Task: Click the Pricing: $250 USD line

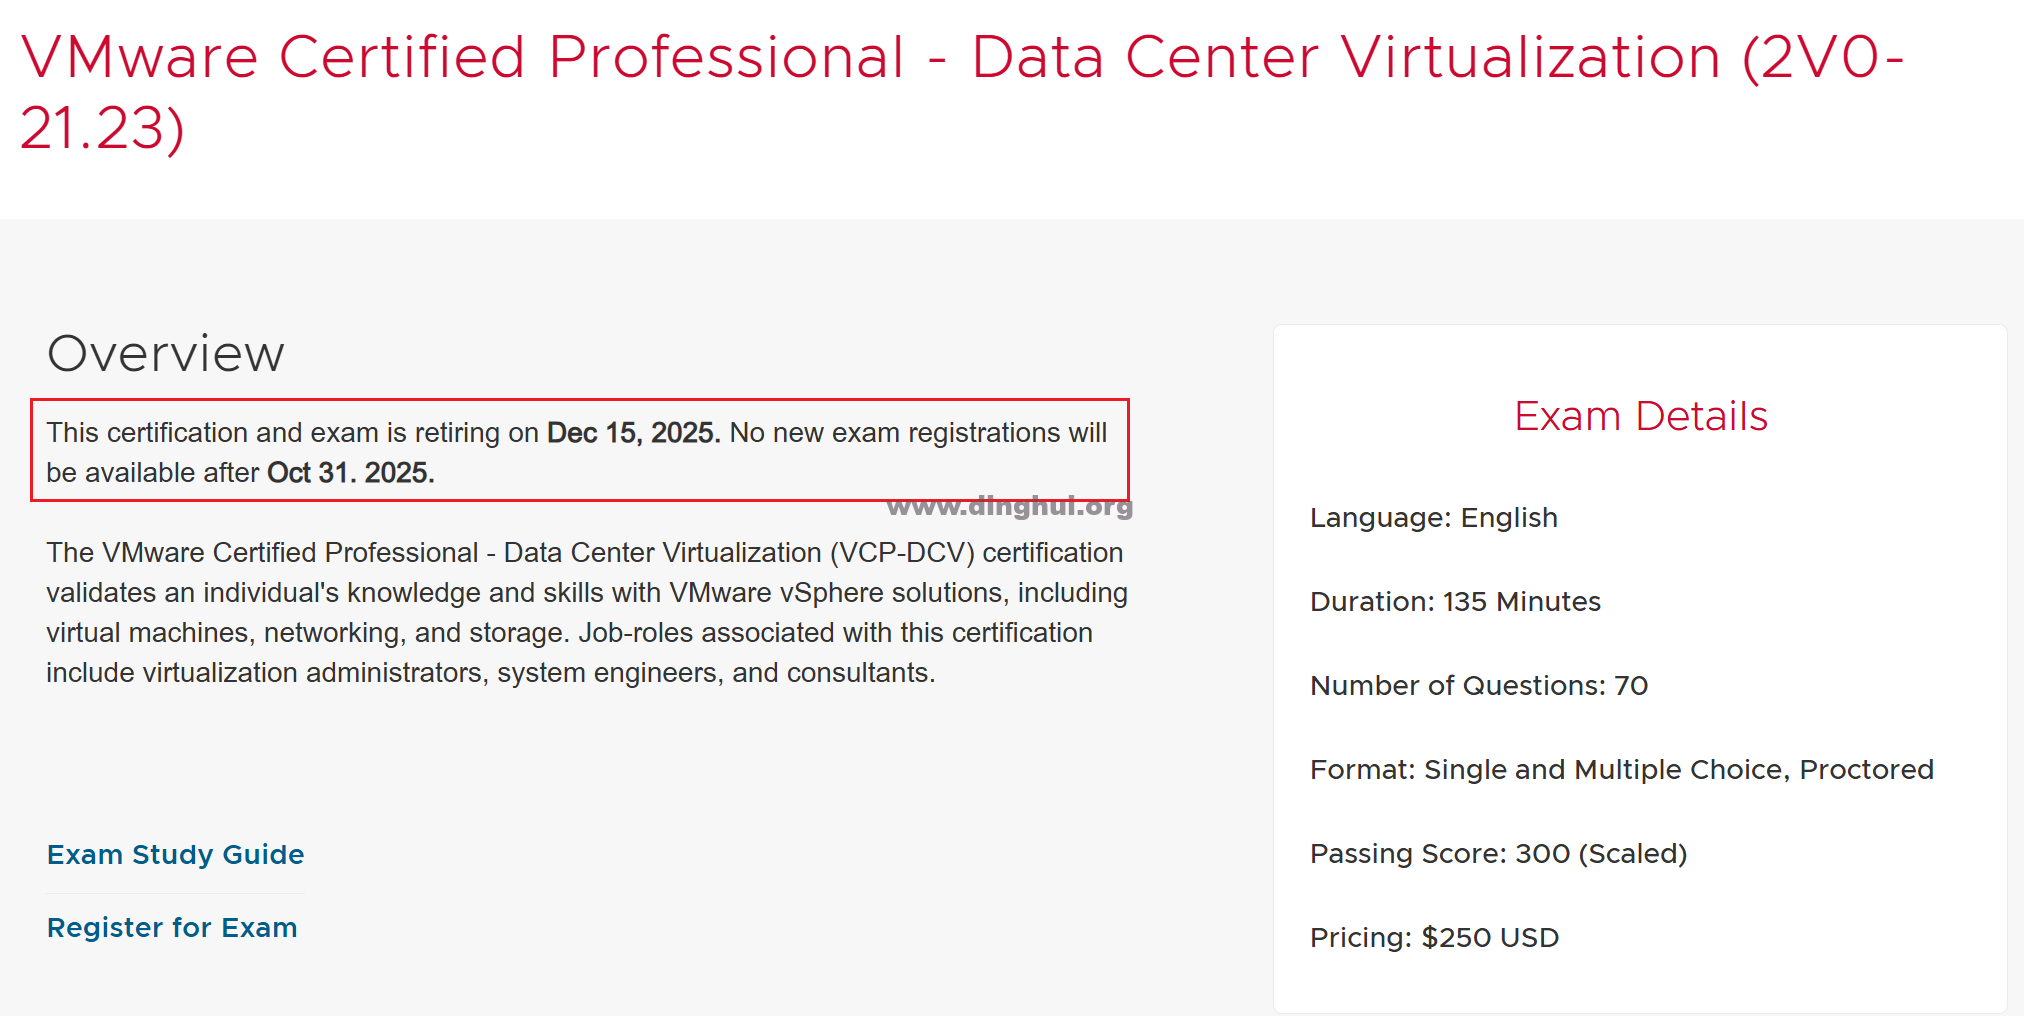Action: (x=1434, y=938)
